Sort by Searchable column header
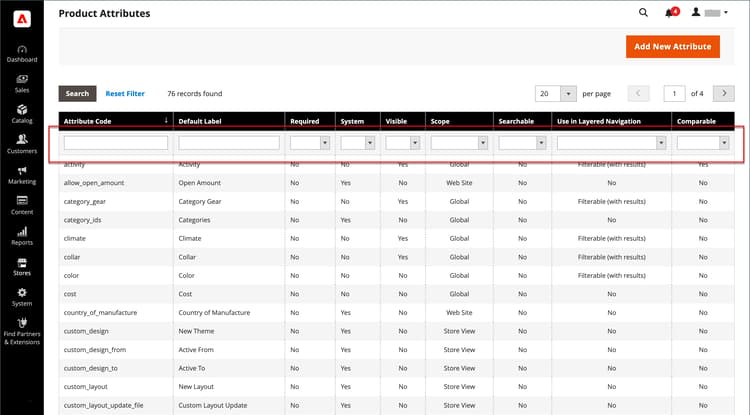This screenshot has width=750, height=415. tap(522, 121)
